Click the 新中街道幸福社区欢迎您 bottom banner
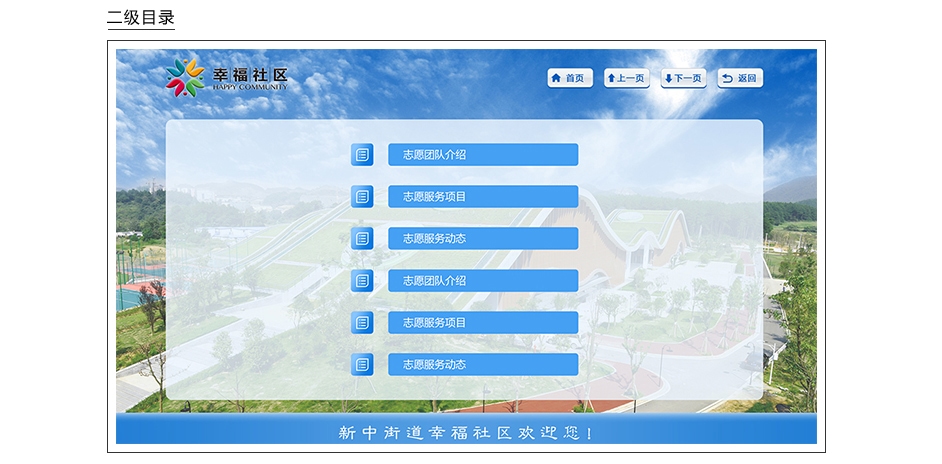The image size is (942, 464). (x=466, y=432)
